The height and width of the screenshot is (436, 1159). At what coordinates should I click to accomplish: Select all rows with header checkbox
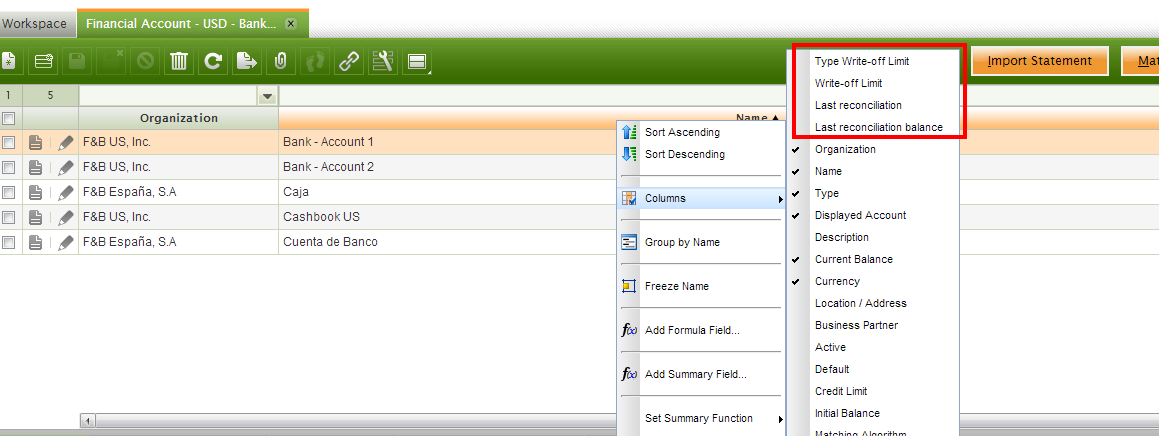tap(9, 118)
